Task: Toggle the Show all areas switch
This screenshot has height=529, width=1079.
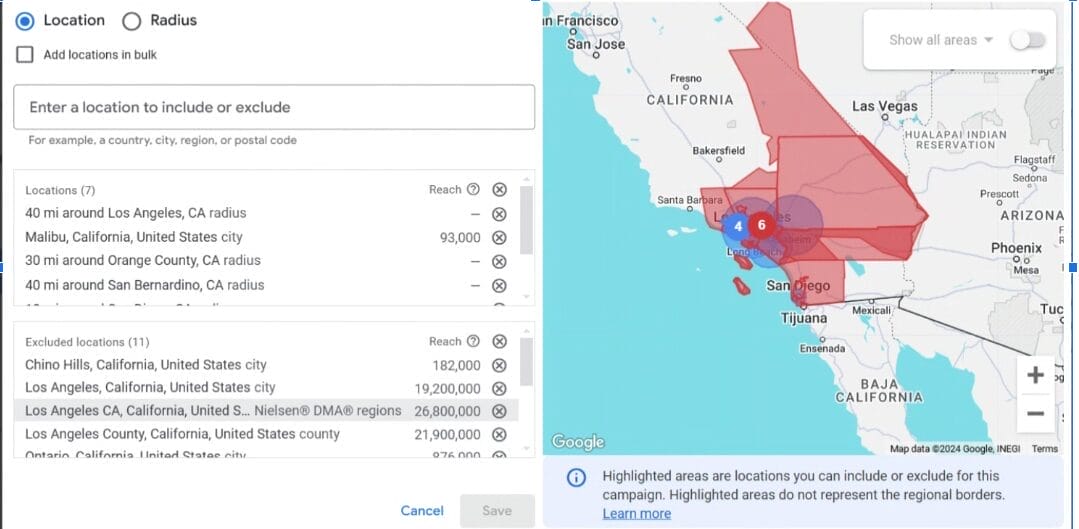Action: pyautogui.click(x=1027, y=40)
